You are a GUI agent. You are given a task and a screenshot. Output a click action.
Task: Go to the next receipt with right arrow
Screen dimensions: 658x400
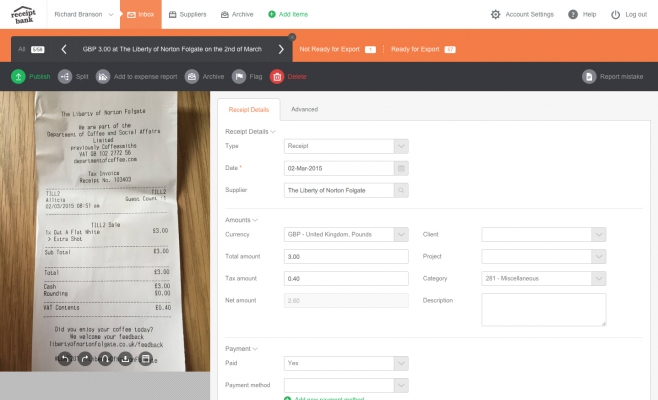click(x=281, y=49)
